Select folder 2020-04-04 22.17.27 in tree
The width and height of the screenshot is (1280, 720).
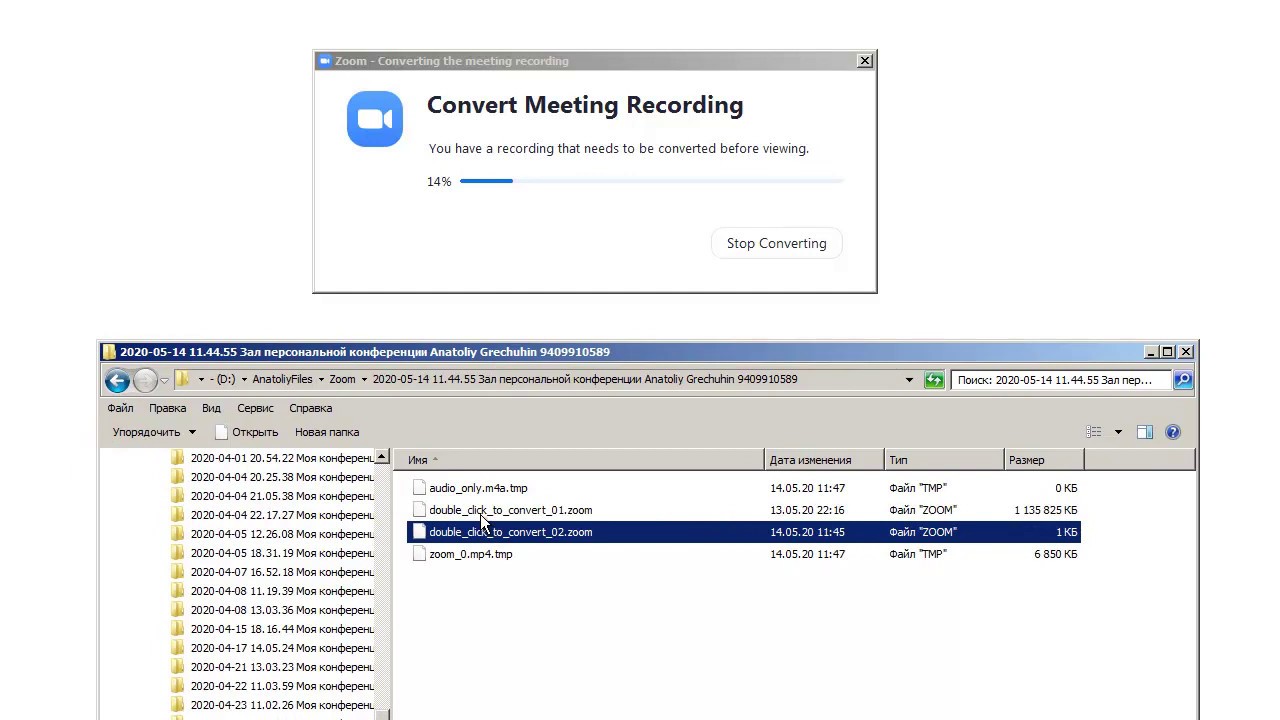coord(282,515)
